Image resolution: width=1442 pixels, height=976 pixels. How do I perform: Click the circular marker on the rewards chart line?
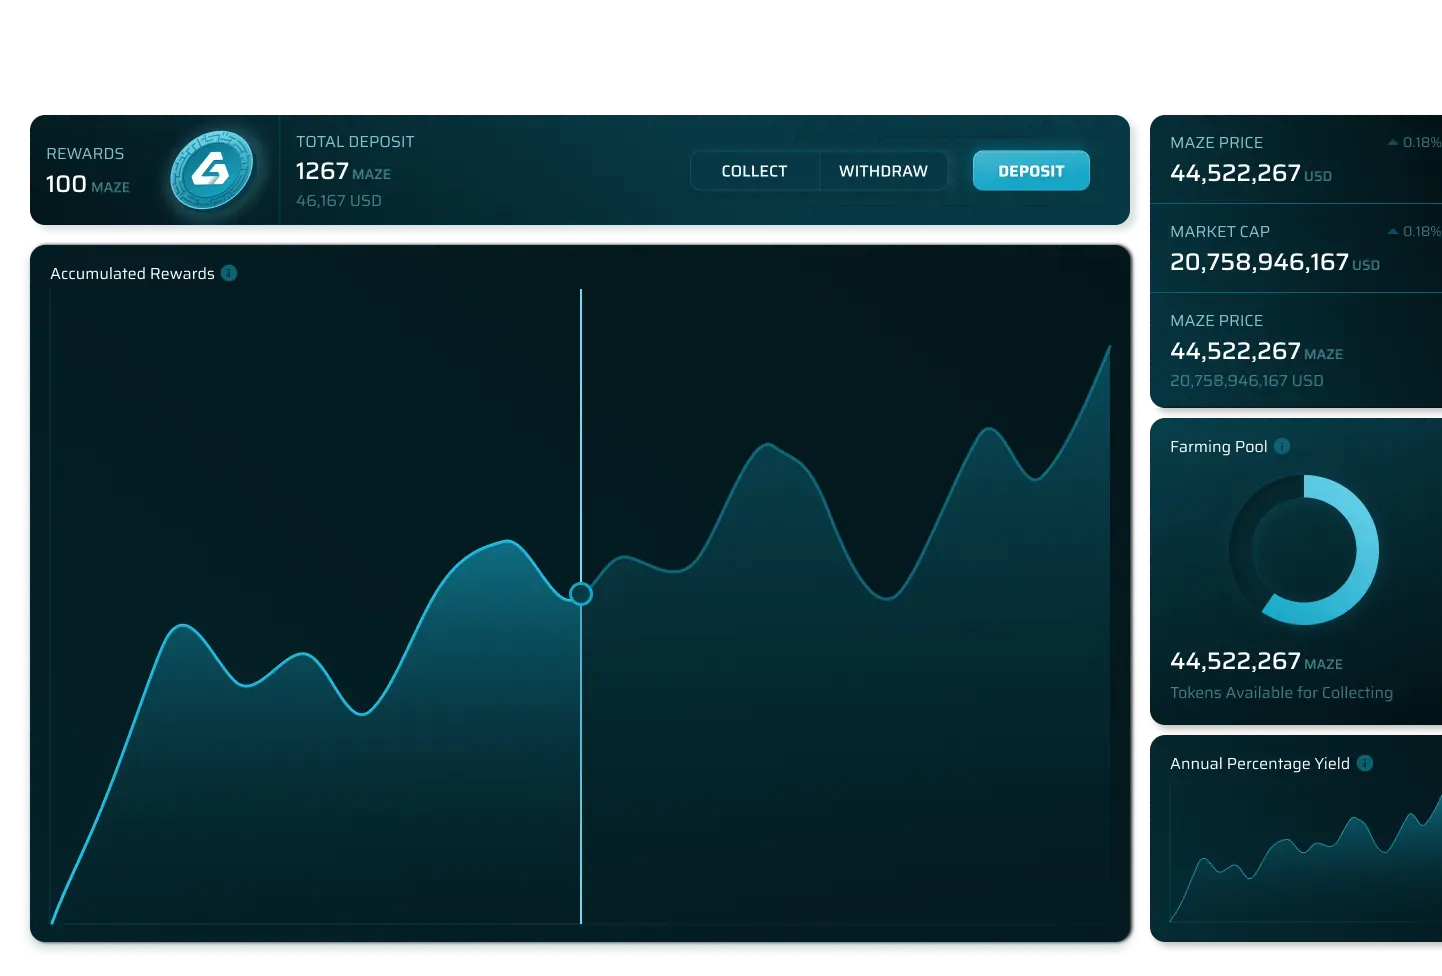click(580, 594)
